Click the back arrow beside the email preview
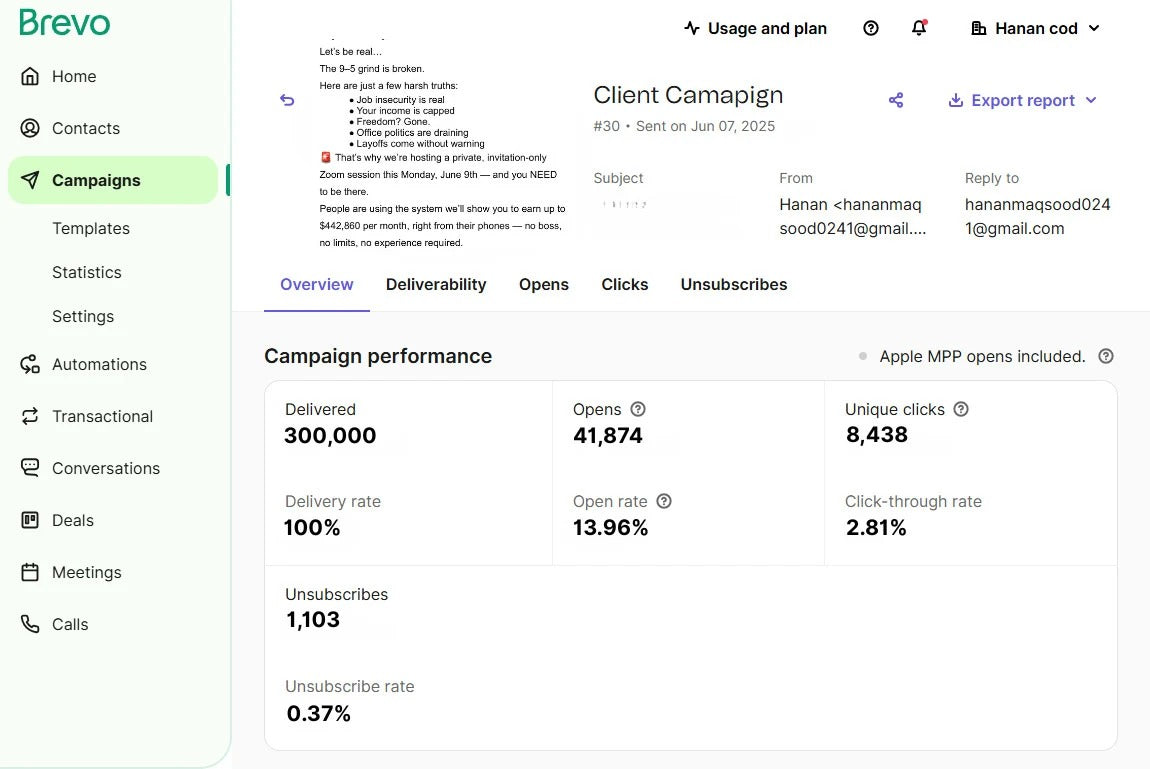Image resolution: width=1150 pixels, height=769 pixels. pos(287,100)
